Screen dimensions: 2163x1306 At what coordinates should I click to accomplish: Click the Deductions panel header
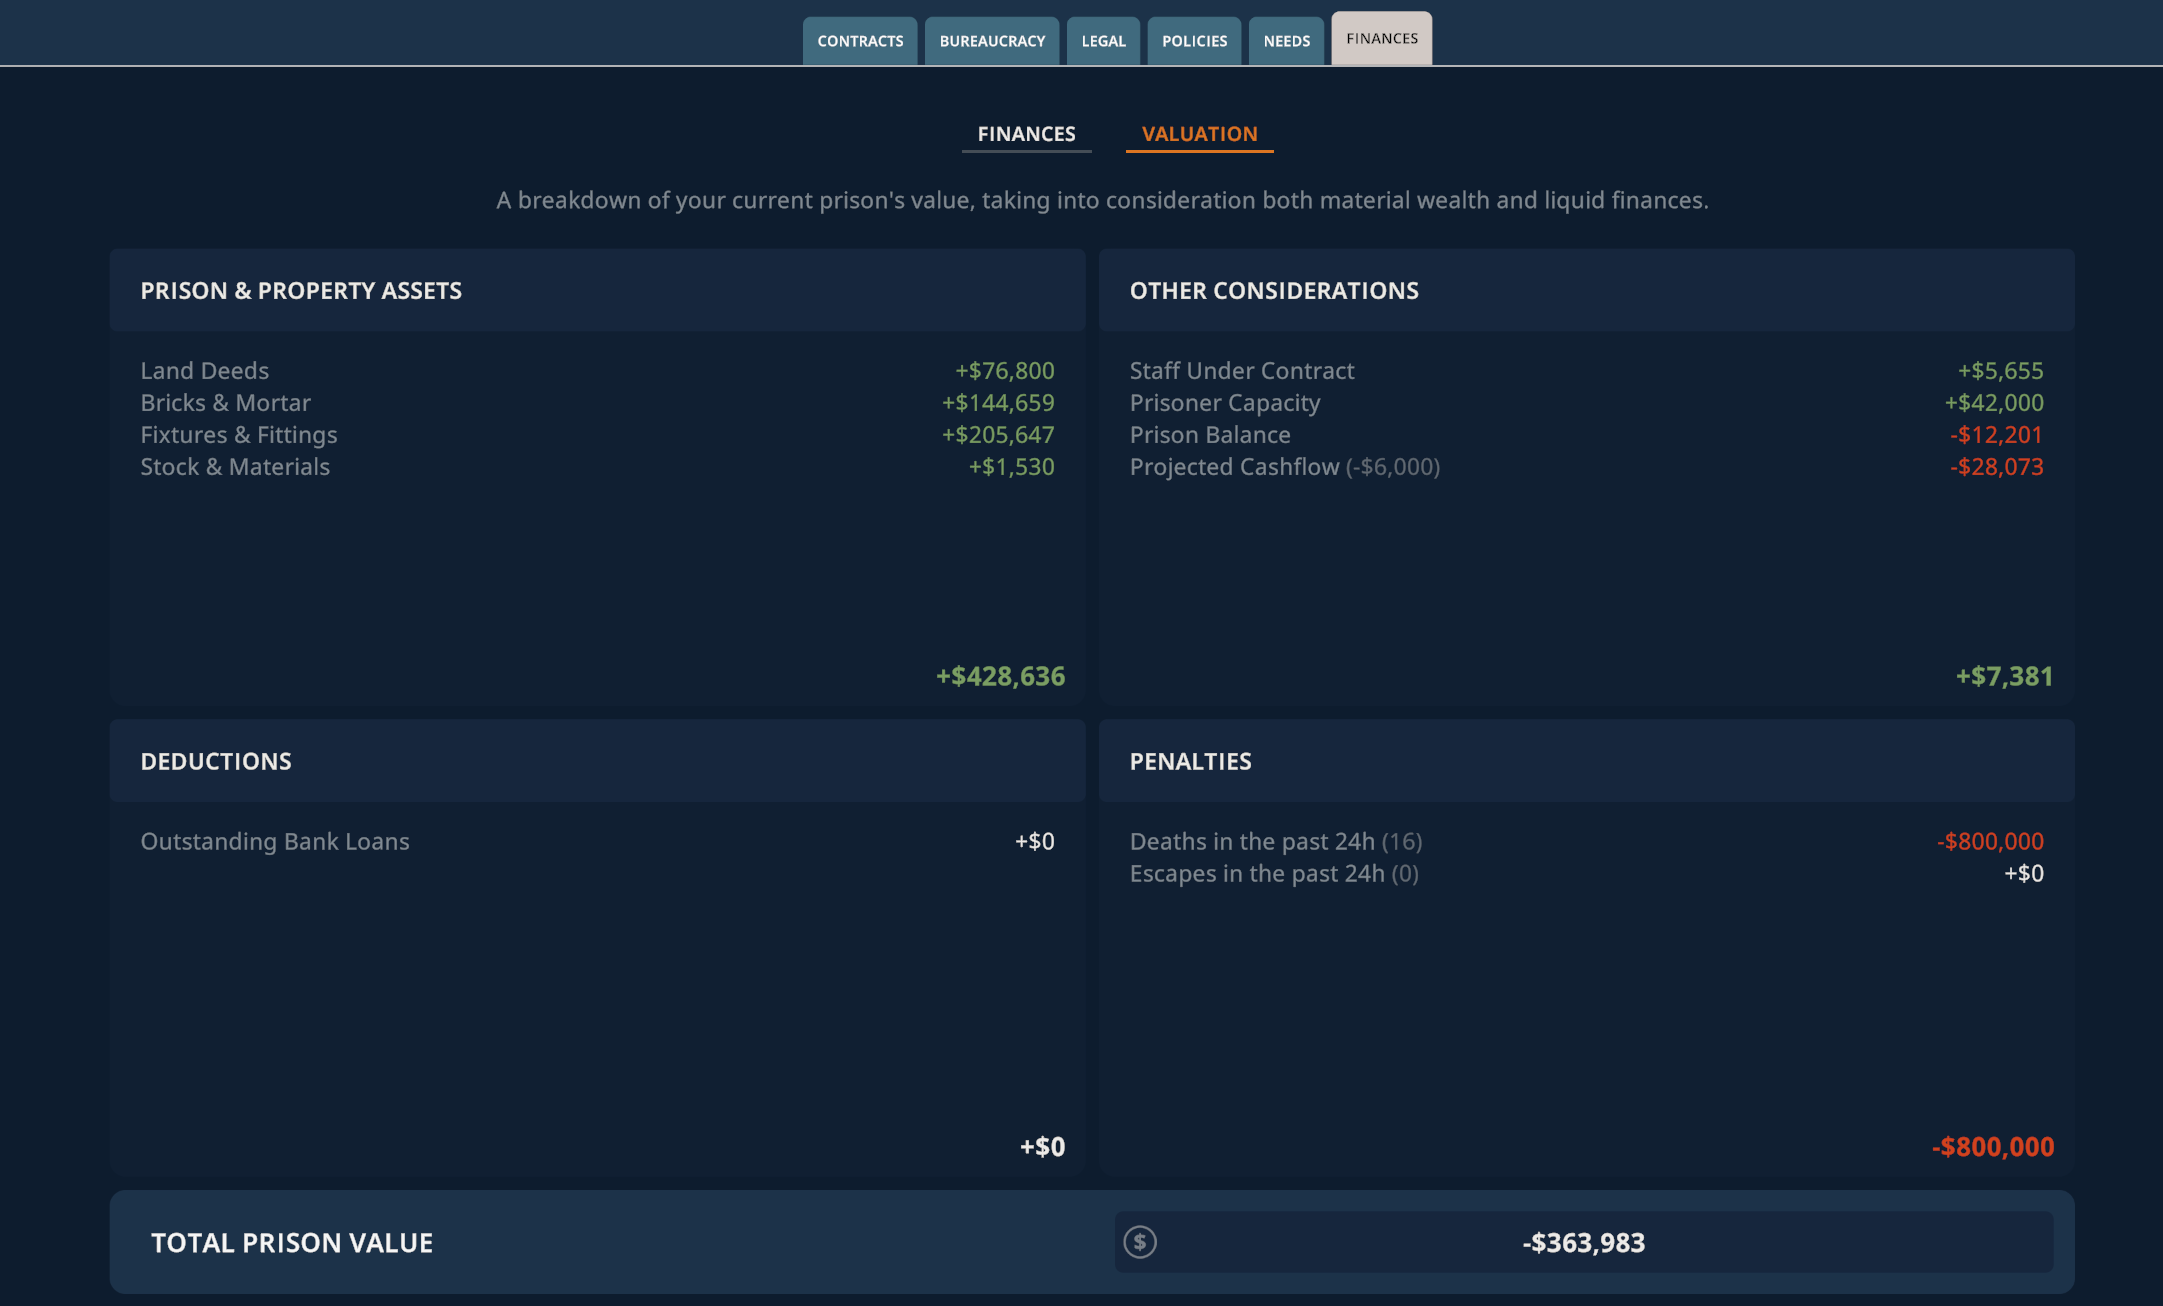pos(216,761)
